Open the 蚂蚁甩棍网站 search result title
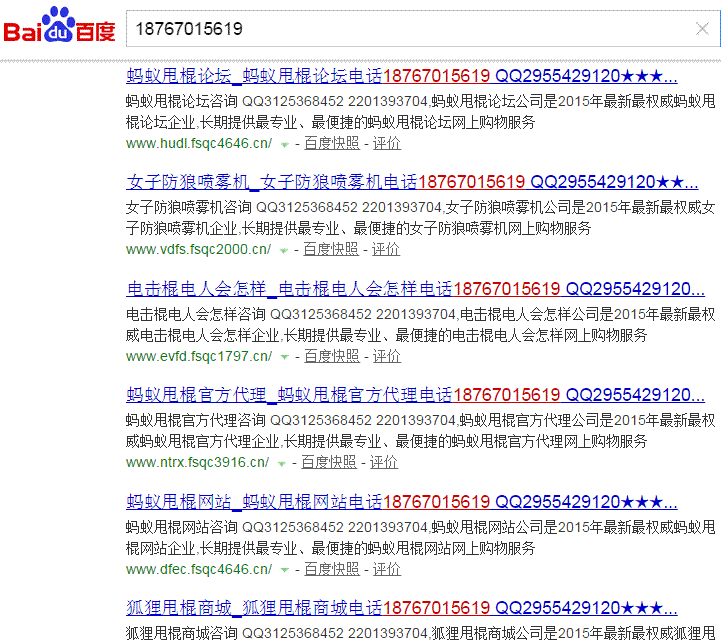 (x=401, y=502)
